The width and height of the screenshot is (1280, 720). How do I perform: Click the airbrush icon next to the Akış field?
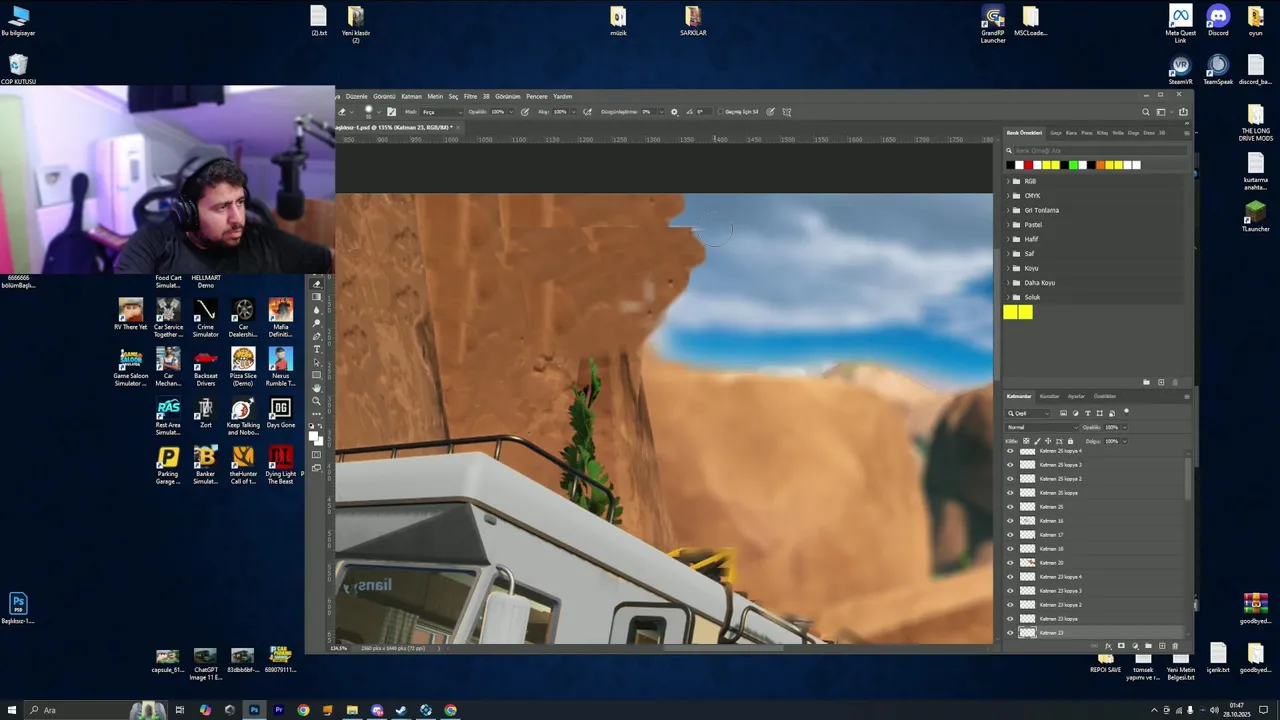coord(587,112)
